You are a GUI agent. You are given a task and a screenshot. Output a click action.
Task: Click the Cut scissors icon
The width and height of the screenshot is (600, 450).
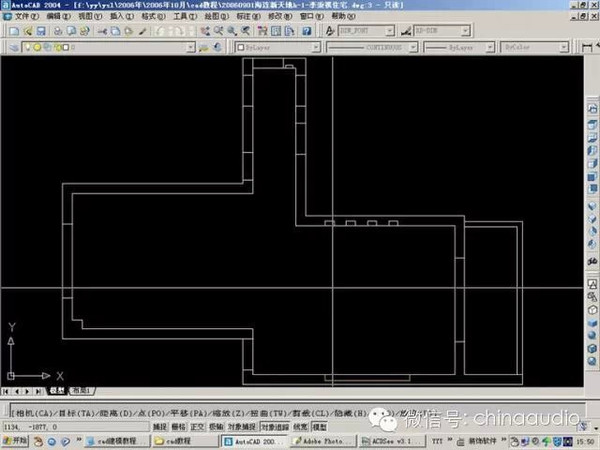click(x=102, y=31)
